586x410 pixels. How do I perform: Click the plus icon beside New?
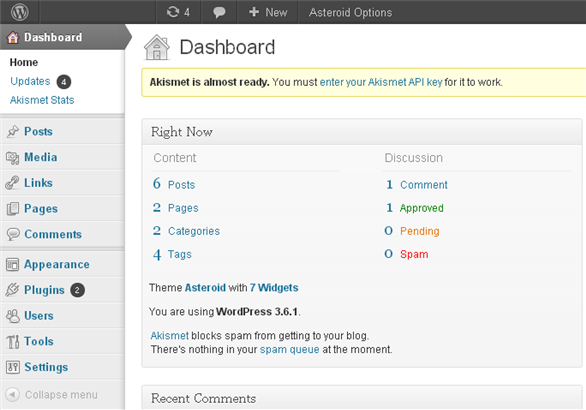[x=254, y=12]
